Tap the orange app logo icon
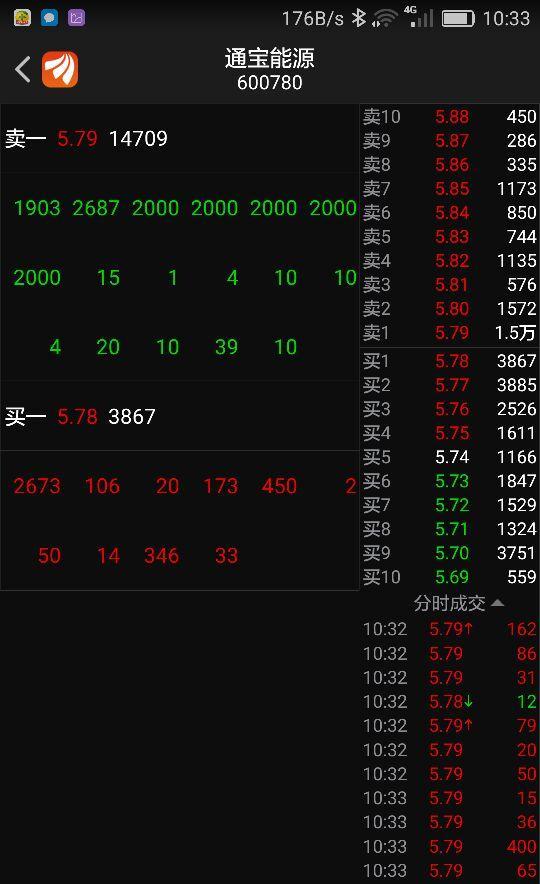 (x=60, y=69)
